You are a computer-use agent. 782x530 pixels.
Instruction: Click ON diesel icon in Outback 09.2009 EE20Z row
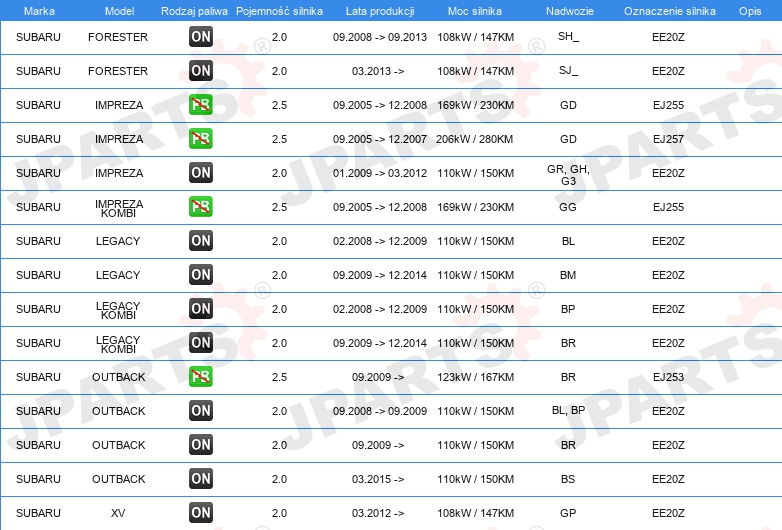point(200,444)
